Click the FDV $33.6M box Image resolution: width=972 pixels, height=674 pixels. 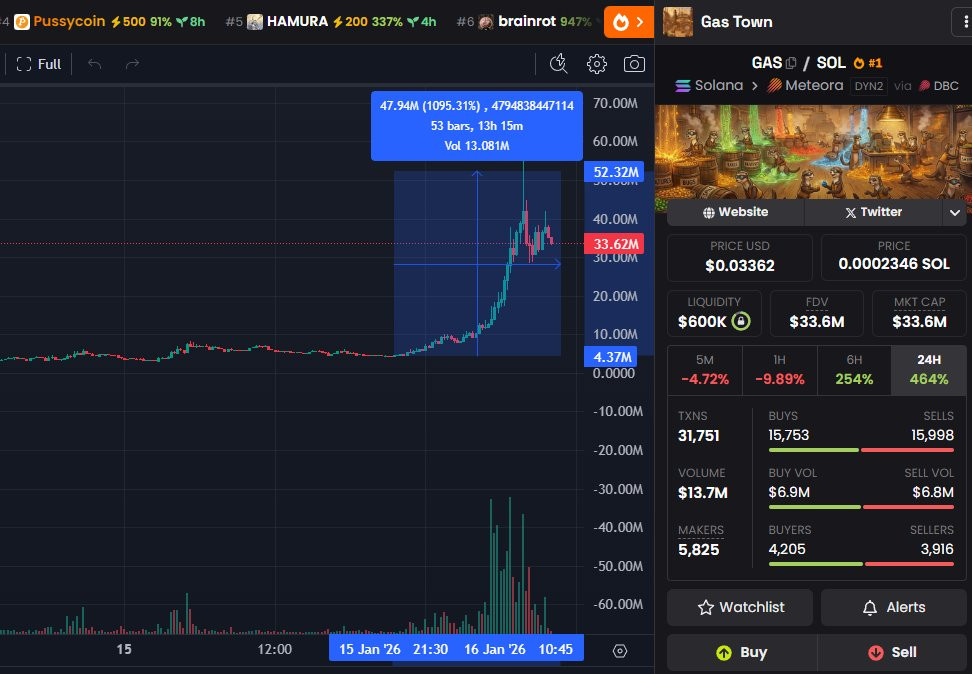click(x=816, y=313)
